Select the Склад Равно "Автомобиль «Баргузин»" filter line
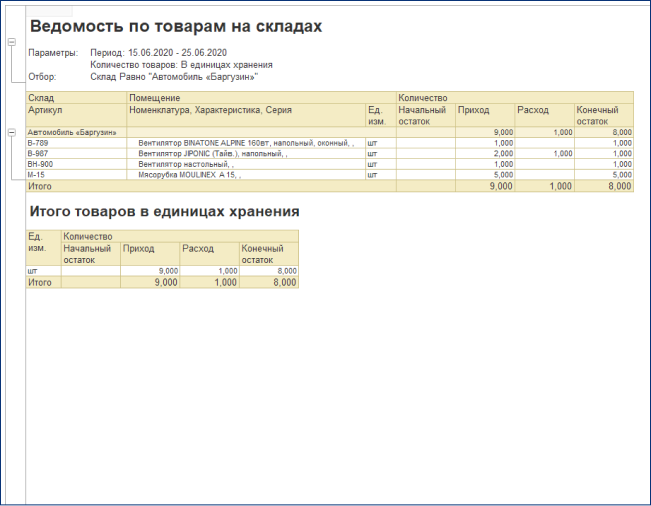The width and height of the screenshot is (651, 506). pos(174,77)
